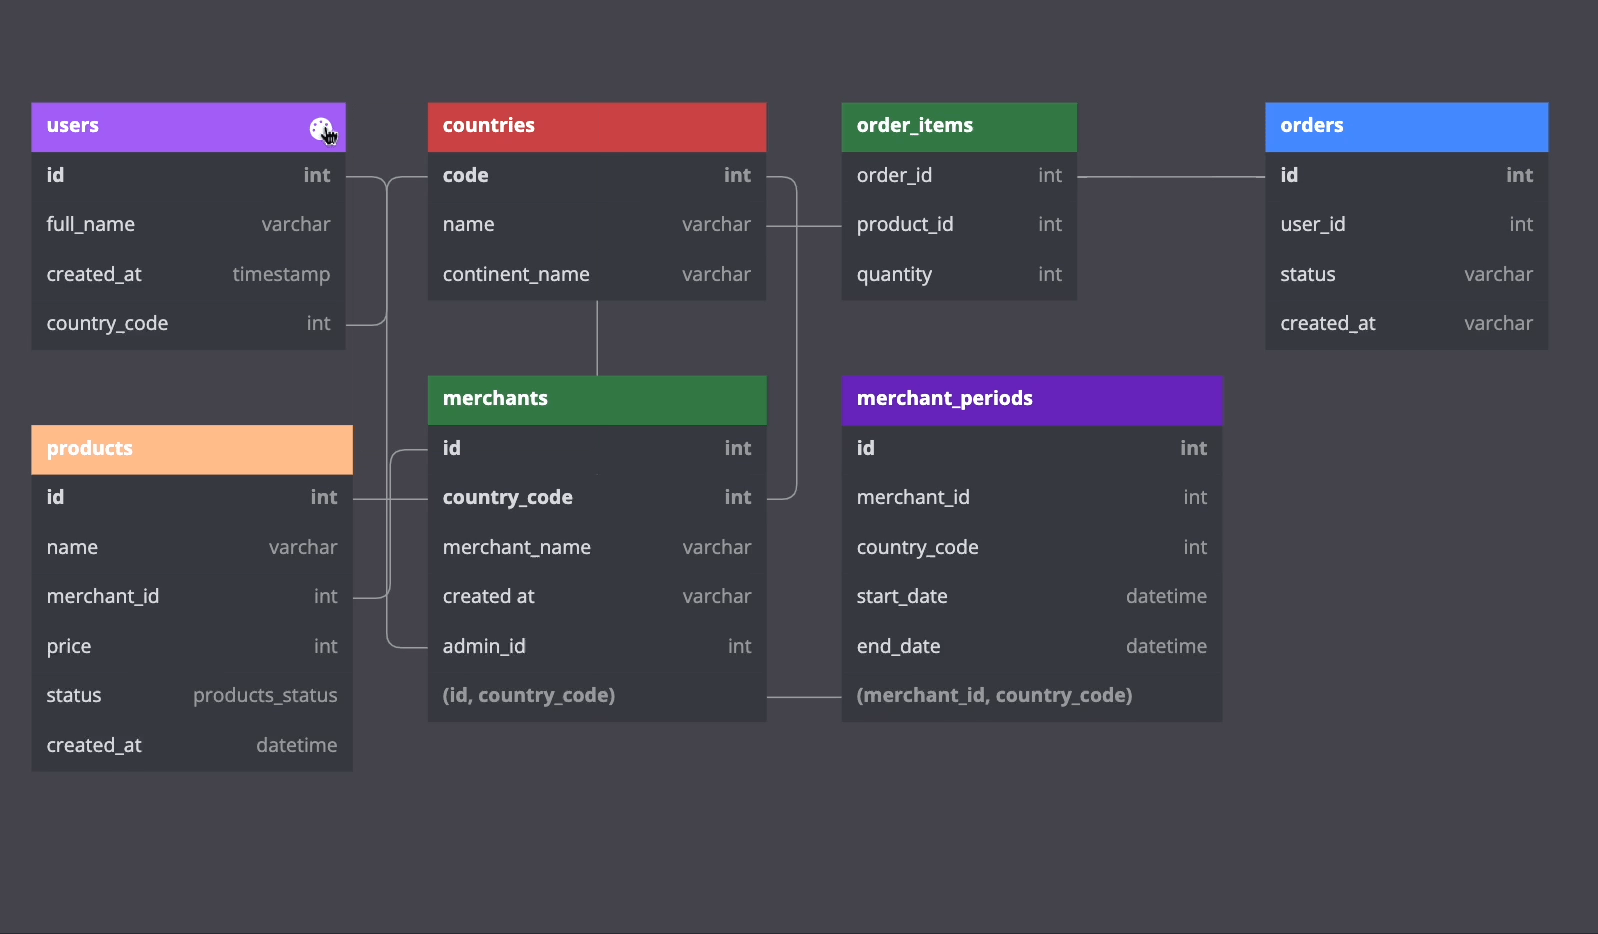Click the (merchant_id, country_code) composite row

point(1032,696)
